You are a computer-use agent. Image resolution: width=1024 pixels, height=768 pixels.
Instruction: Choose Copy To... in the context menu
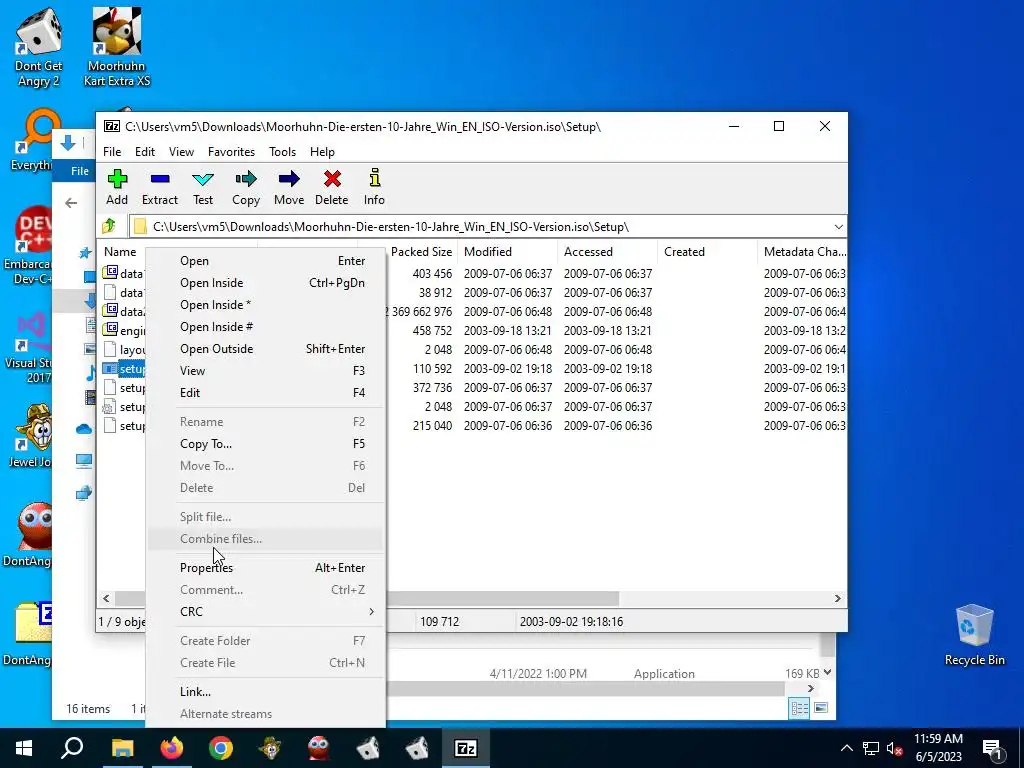point(266,443)
